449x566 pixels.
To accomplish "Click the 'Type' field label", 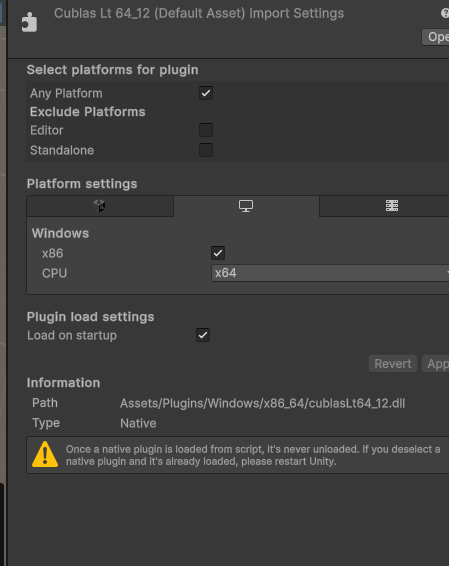I will pyautogui.click(x=46, y=423).
